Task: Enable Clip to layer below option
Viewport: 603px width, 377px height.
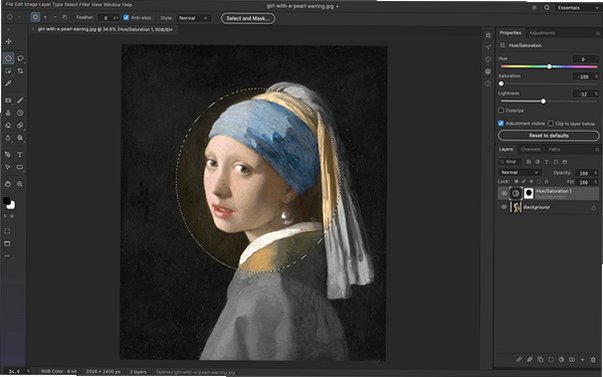Action: tap(550, 123)
